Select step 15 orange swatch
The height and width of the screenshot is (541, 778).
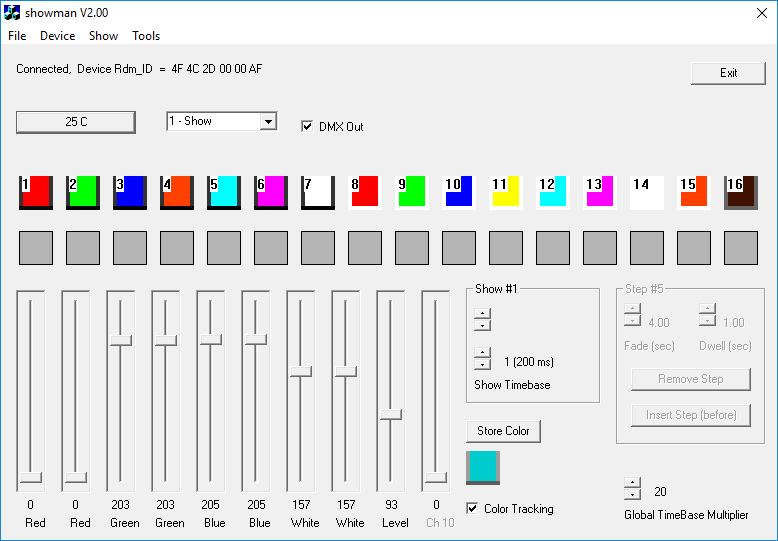(x=694, y=192)
